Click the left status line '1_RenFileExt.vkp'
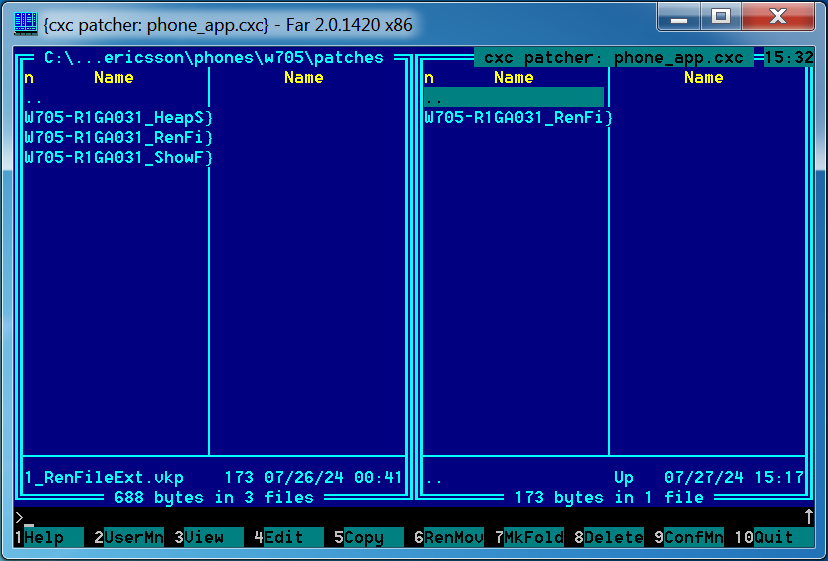The image size is (828, 561). (104, 478)
